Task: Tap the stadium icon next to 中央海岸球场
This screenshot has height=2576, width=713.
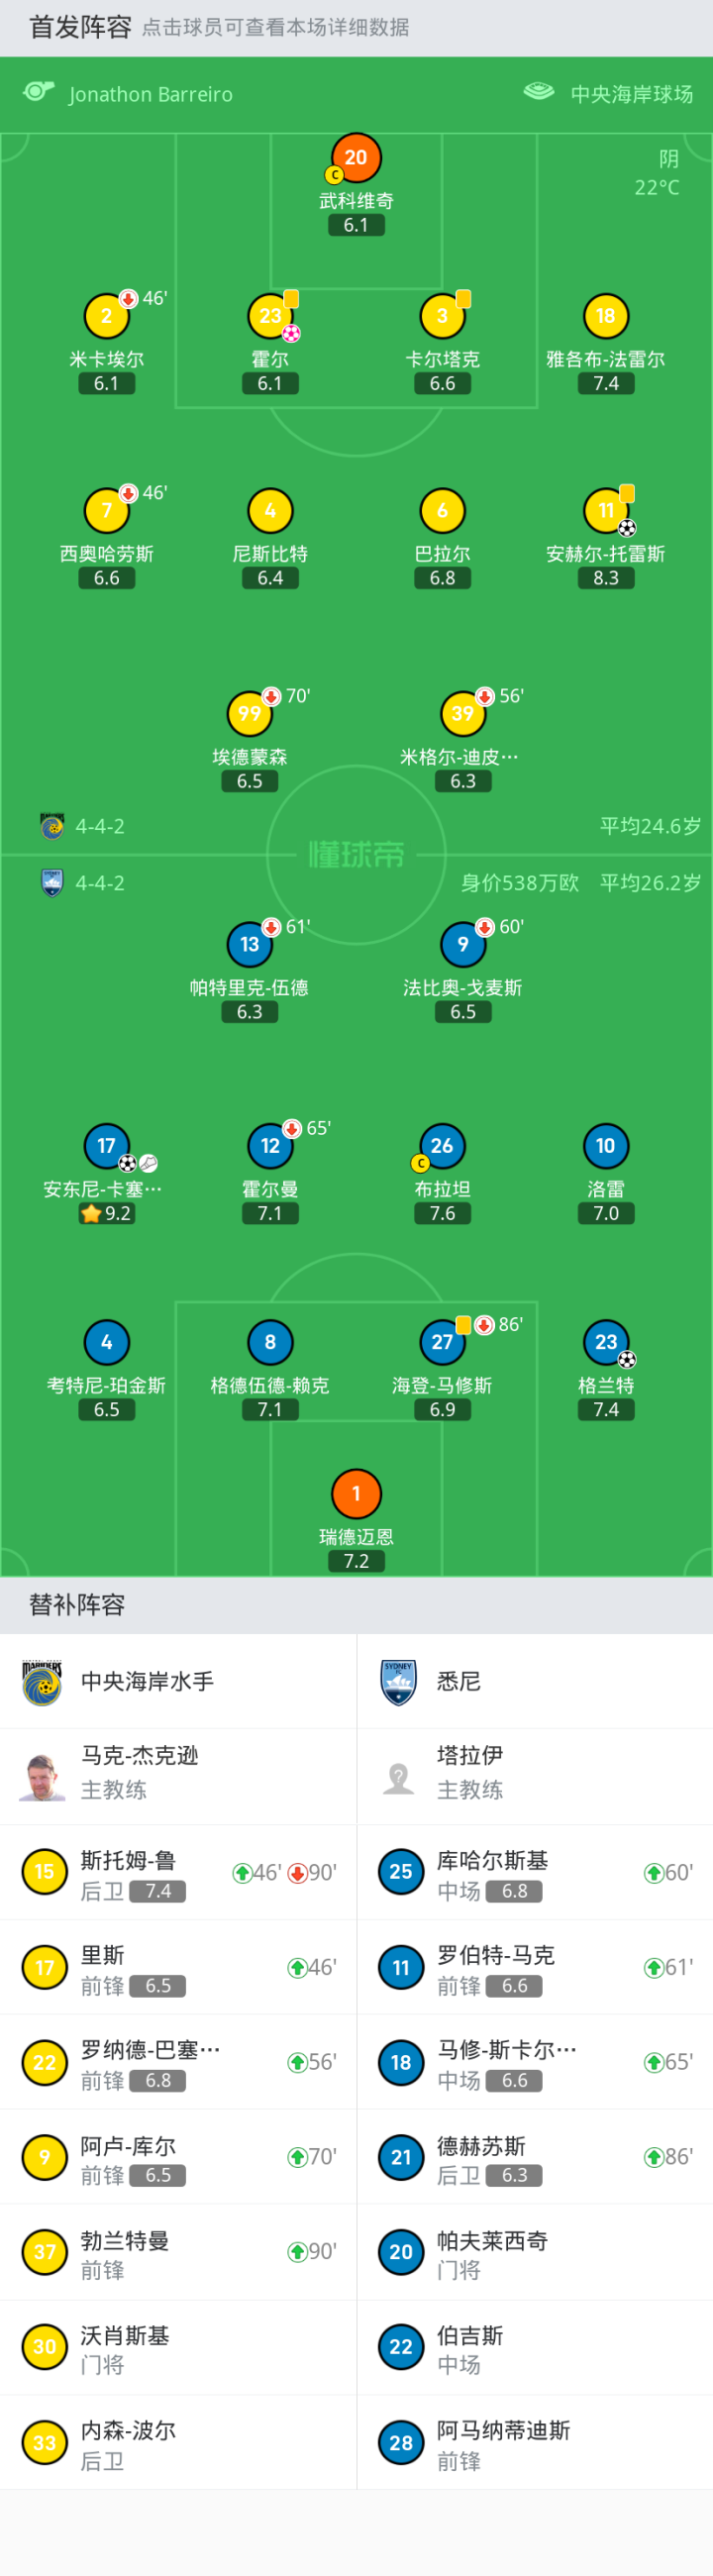Action: 538,92
